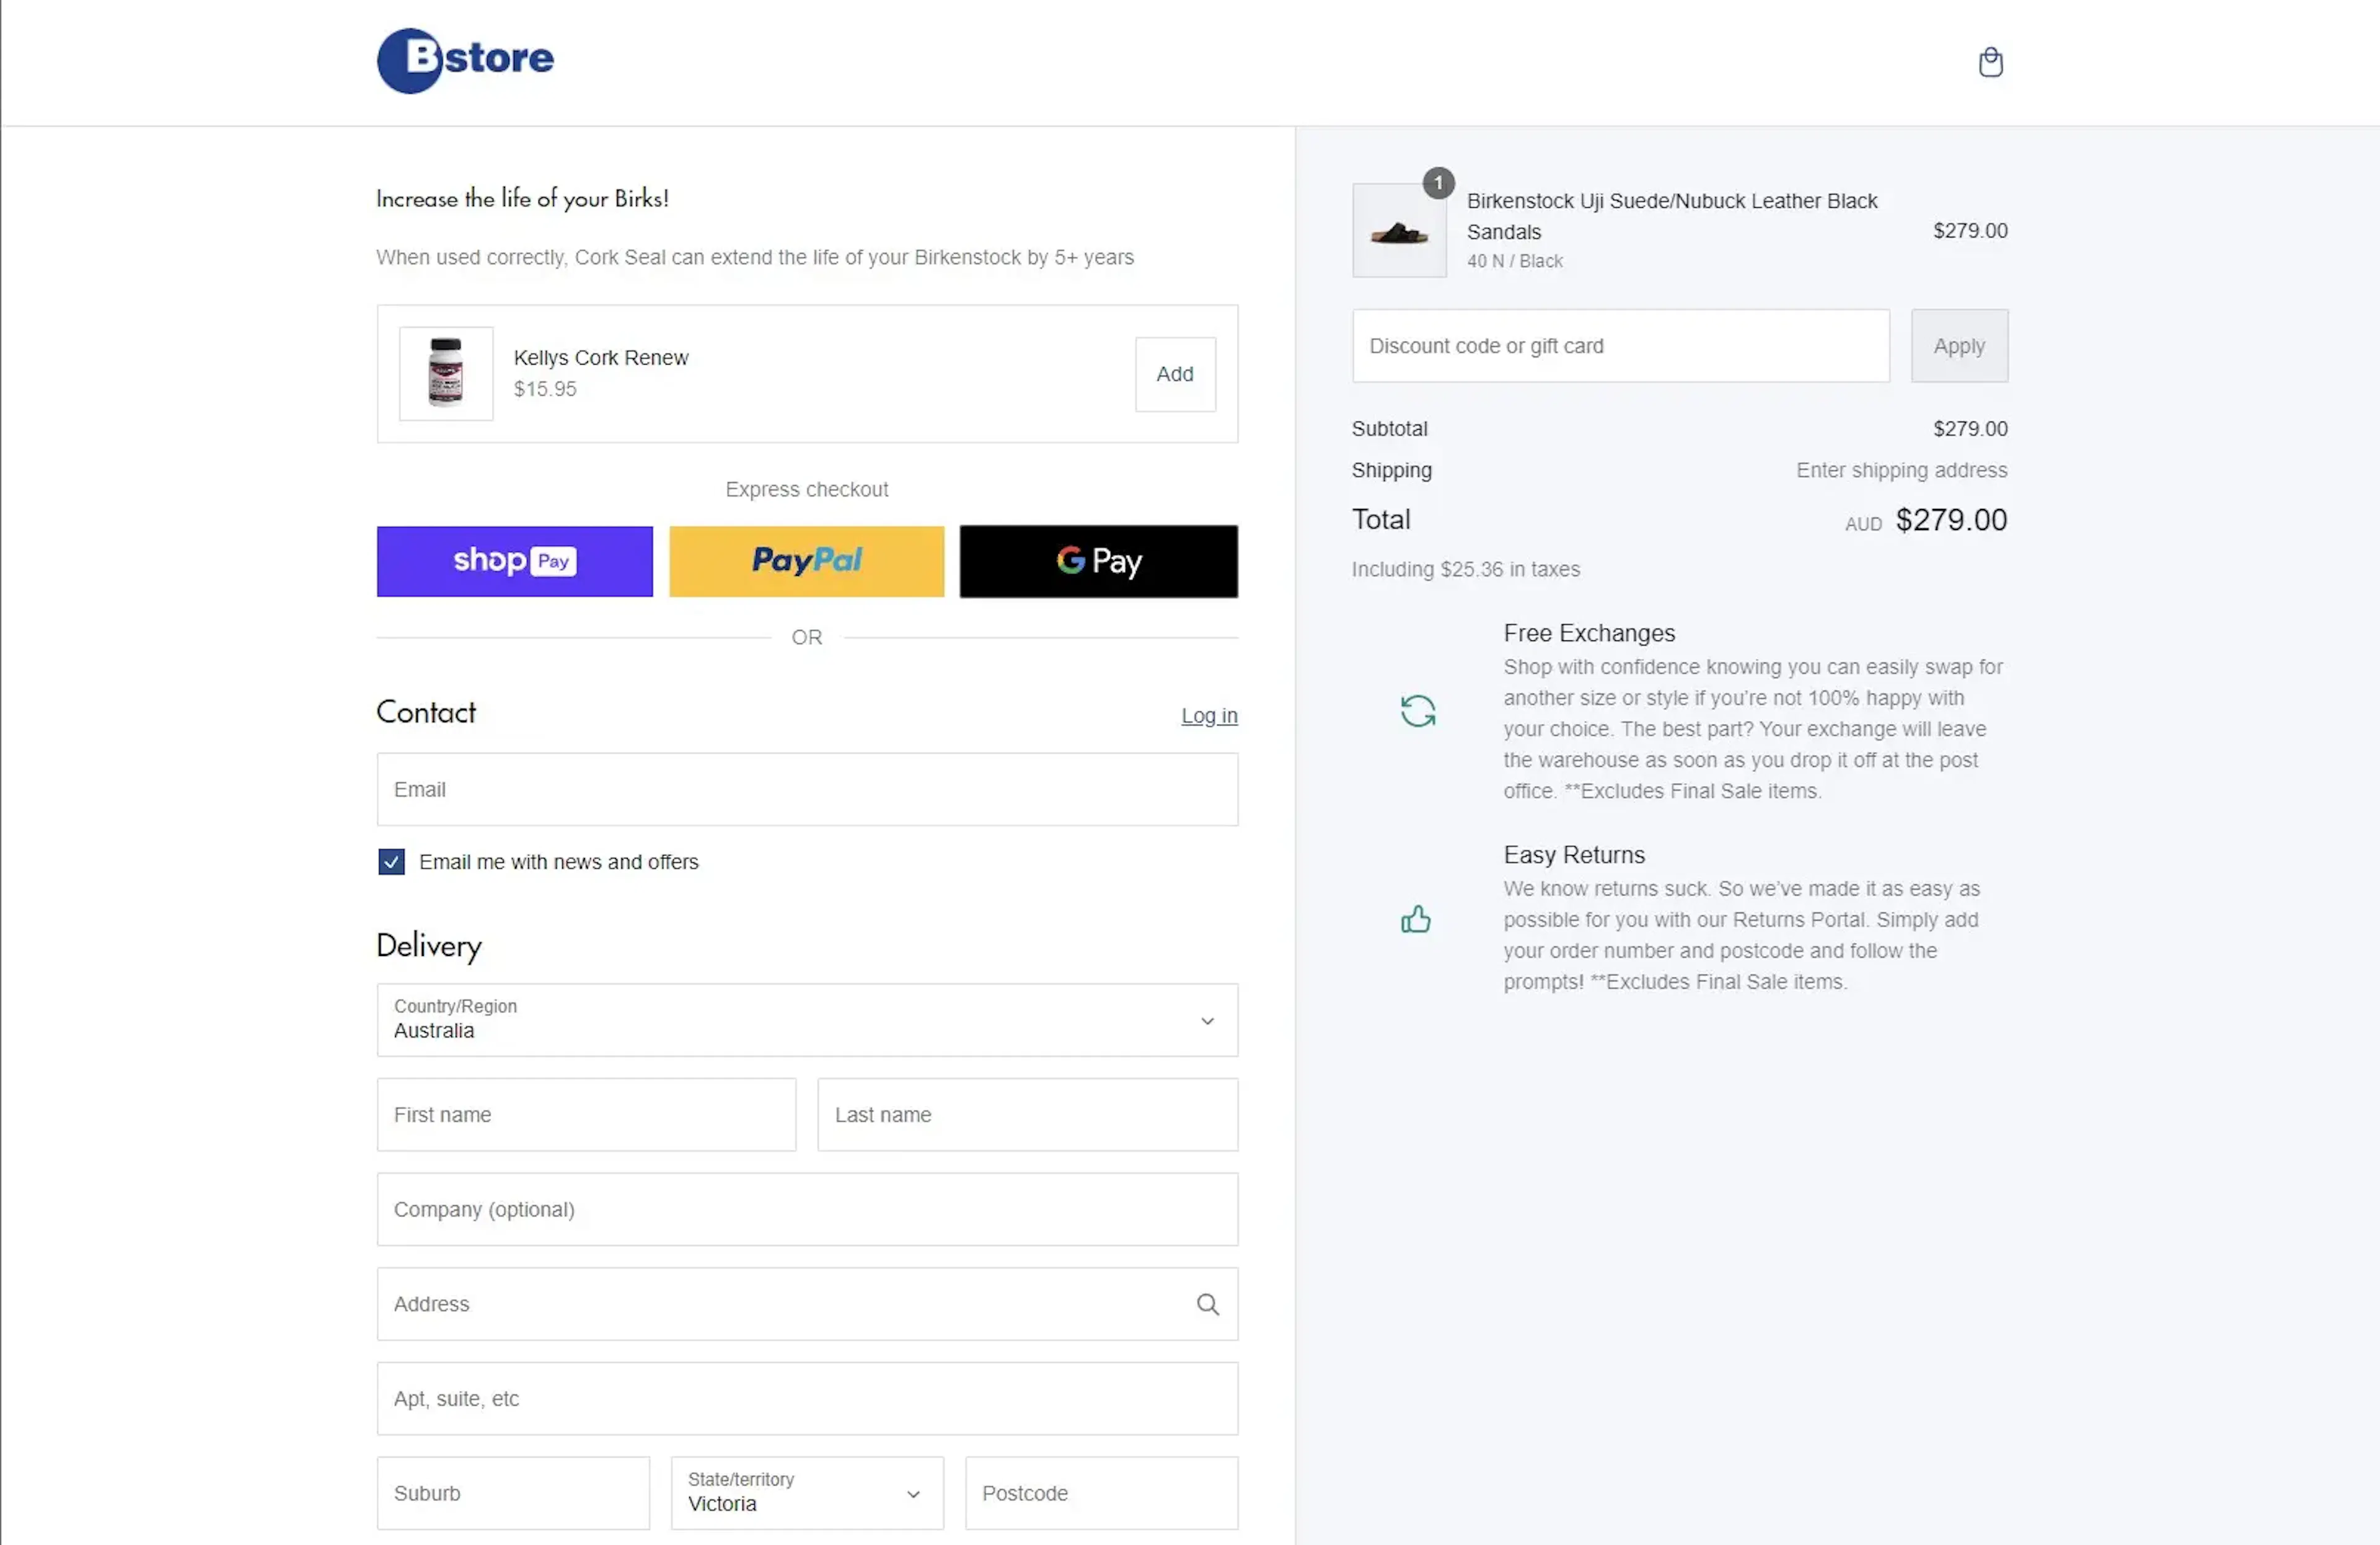Click the 'Birkenstock Uji Suede/Nubuck Leather Black Sandals' title
The image size is (2380, 1545).
[1672, 216]
